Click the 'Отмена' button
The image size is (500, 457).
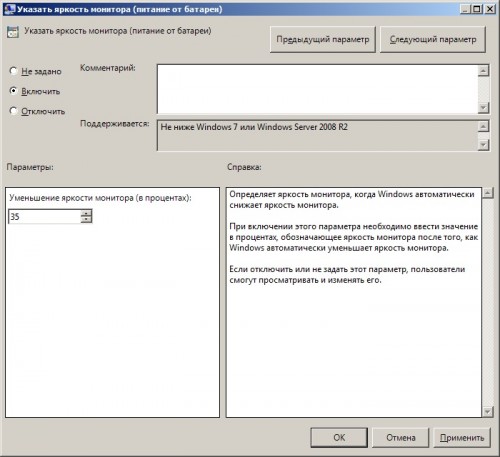click(x=400, y=438)
